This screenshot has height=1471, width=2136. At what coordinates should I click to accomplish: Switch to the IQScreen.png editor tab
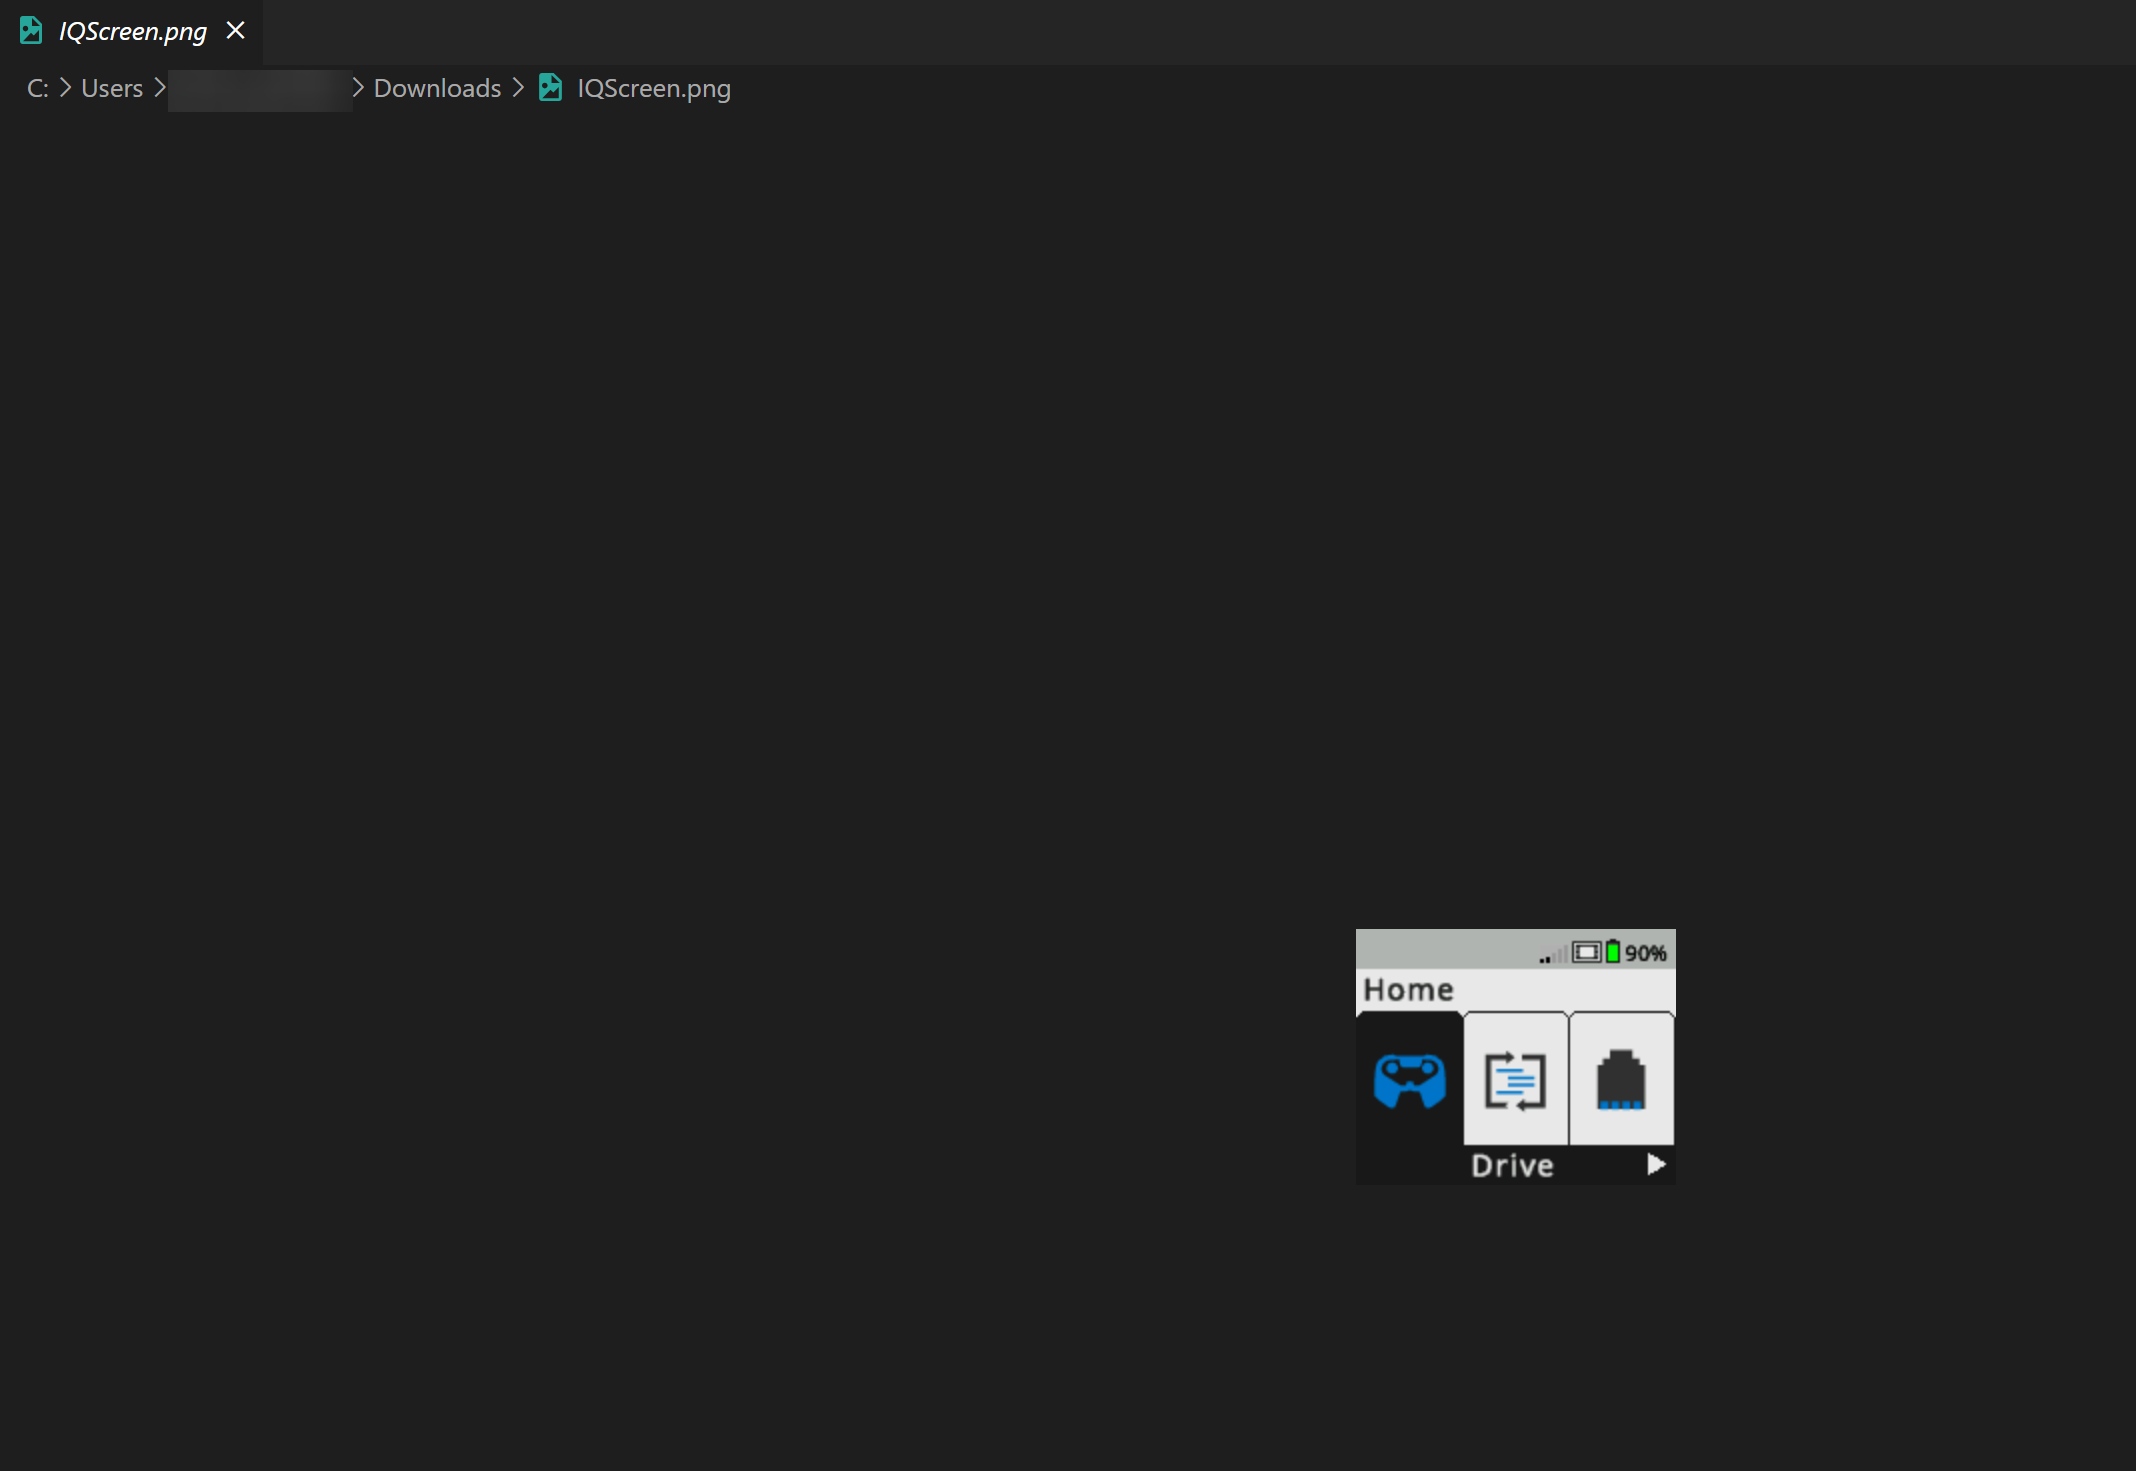point(133,31)
